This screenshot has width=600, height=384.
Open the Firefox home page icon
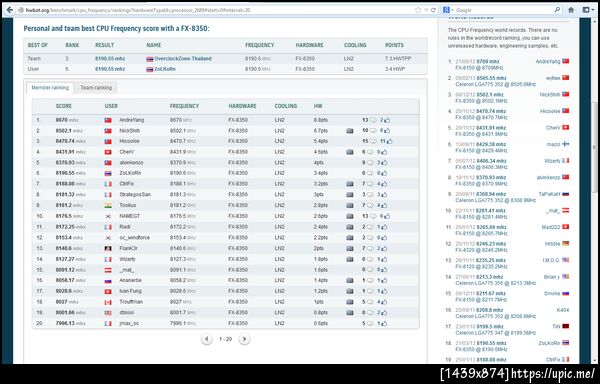tap(571, 10)
